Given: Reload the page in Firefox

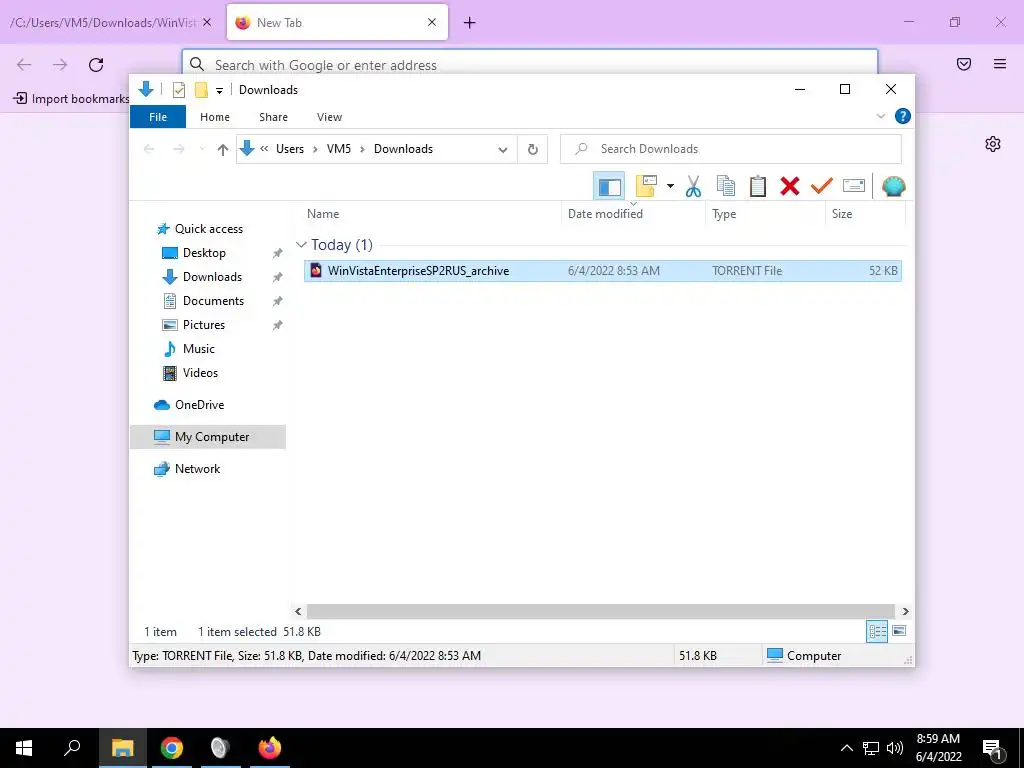Looking at the screenshot, I should point(96,64).
